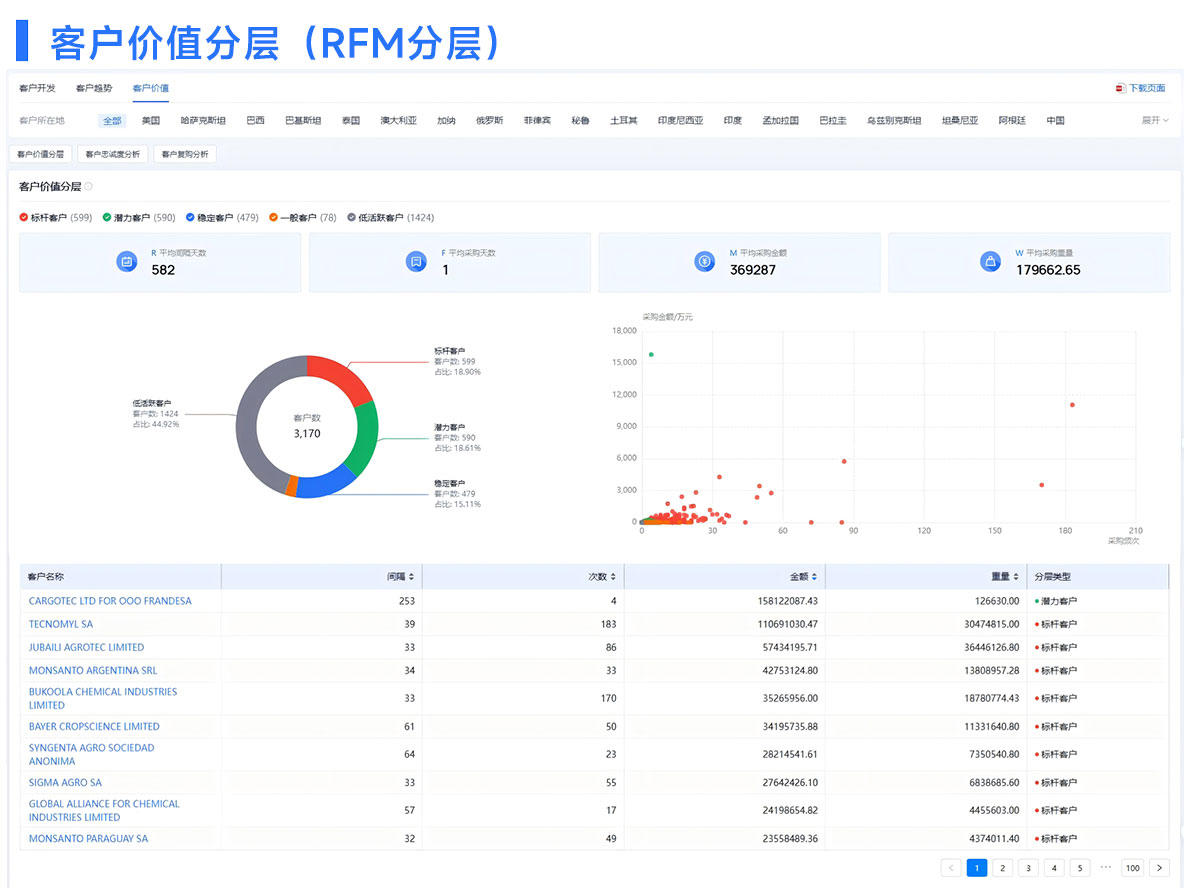Toggle 一般客户 (78) legend checkbox
Screen dimensions: 1190x888
tap(273, 218)
